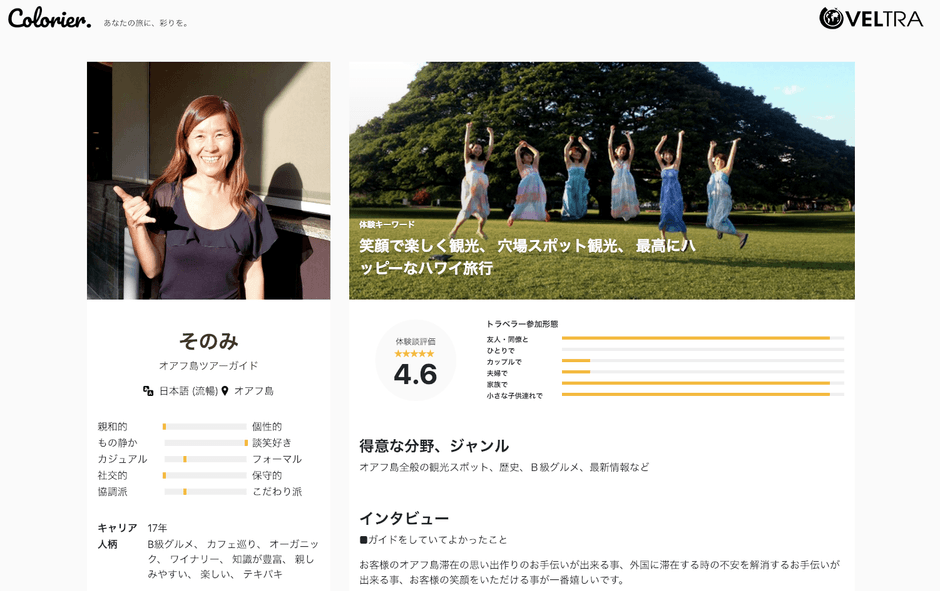Click the 親和的–個性的 slider marker
The width and height of the screenshot is (940, 591).
pyautogui.click(x=164, y=426)
